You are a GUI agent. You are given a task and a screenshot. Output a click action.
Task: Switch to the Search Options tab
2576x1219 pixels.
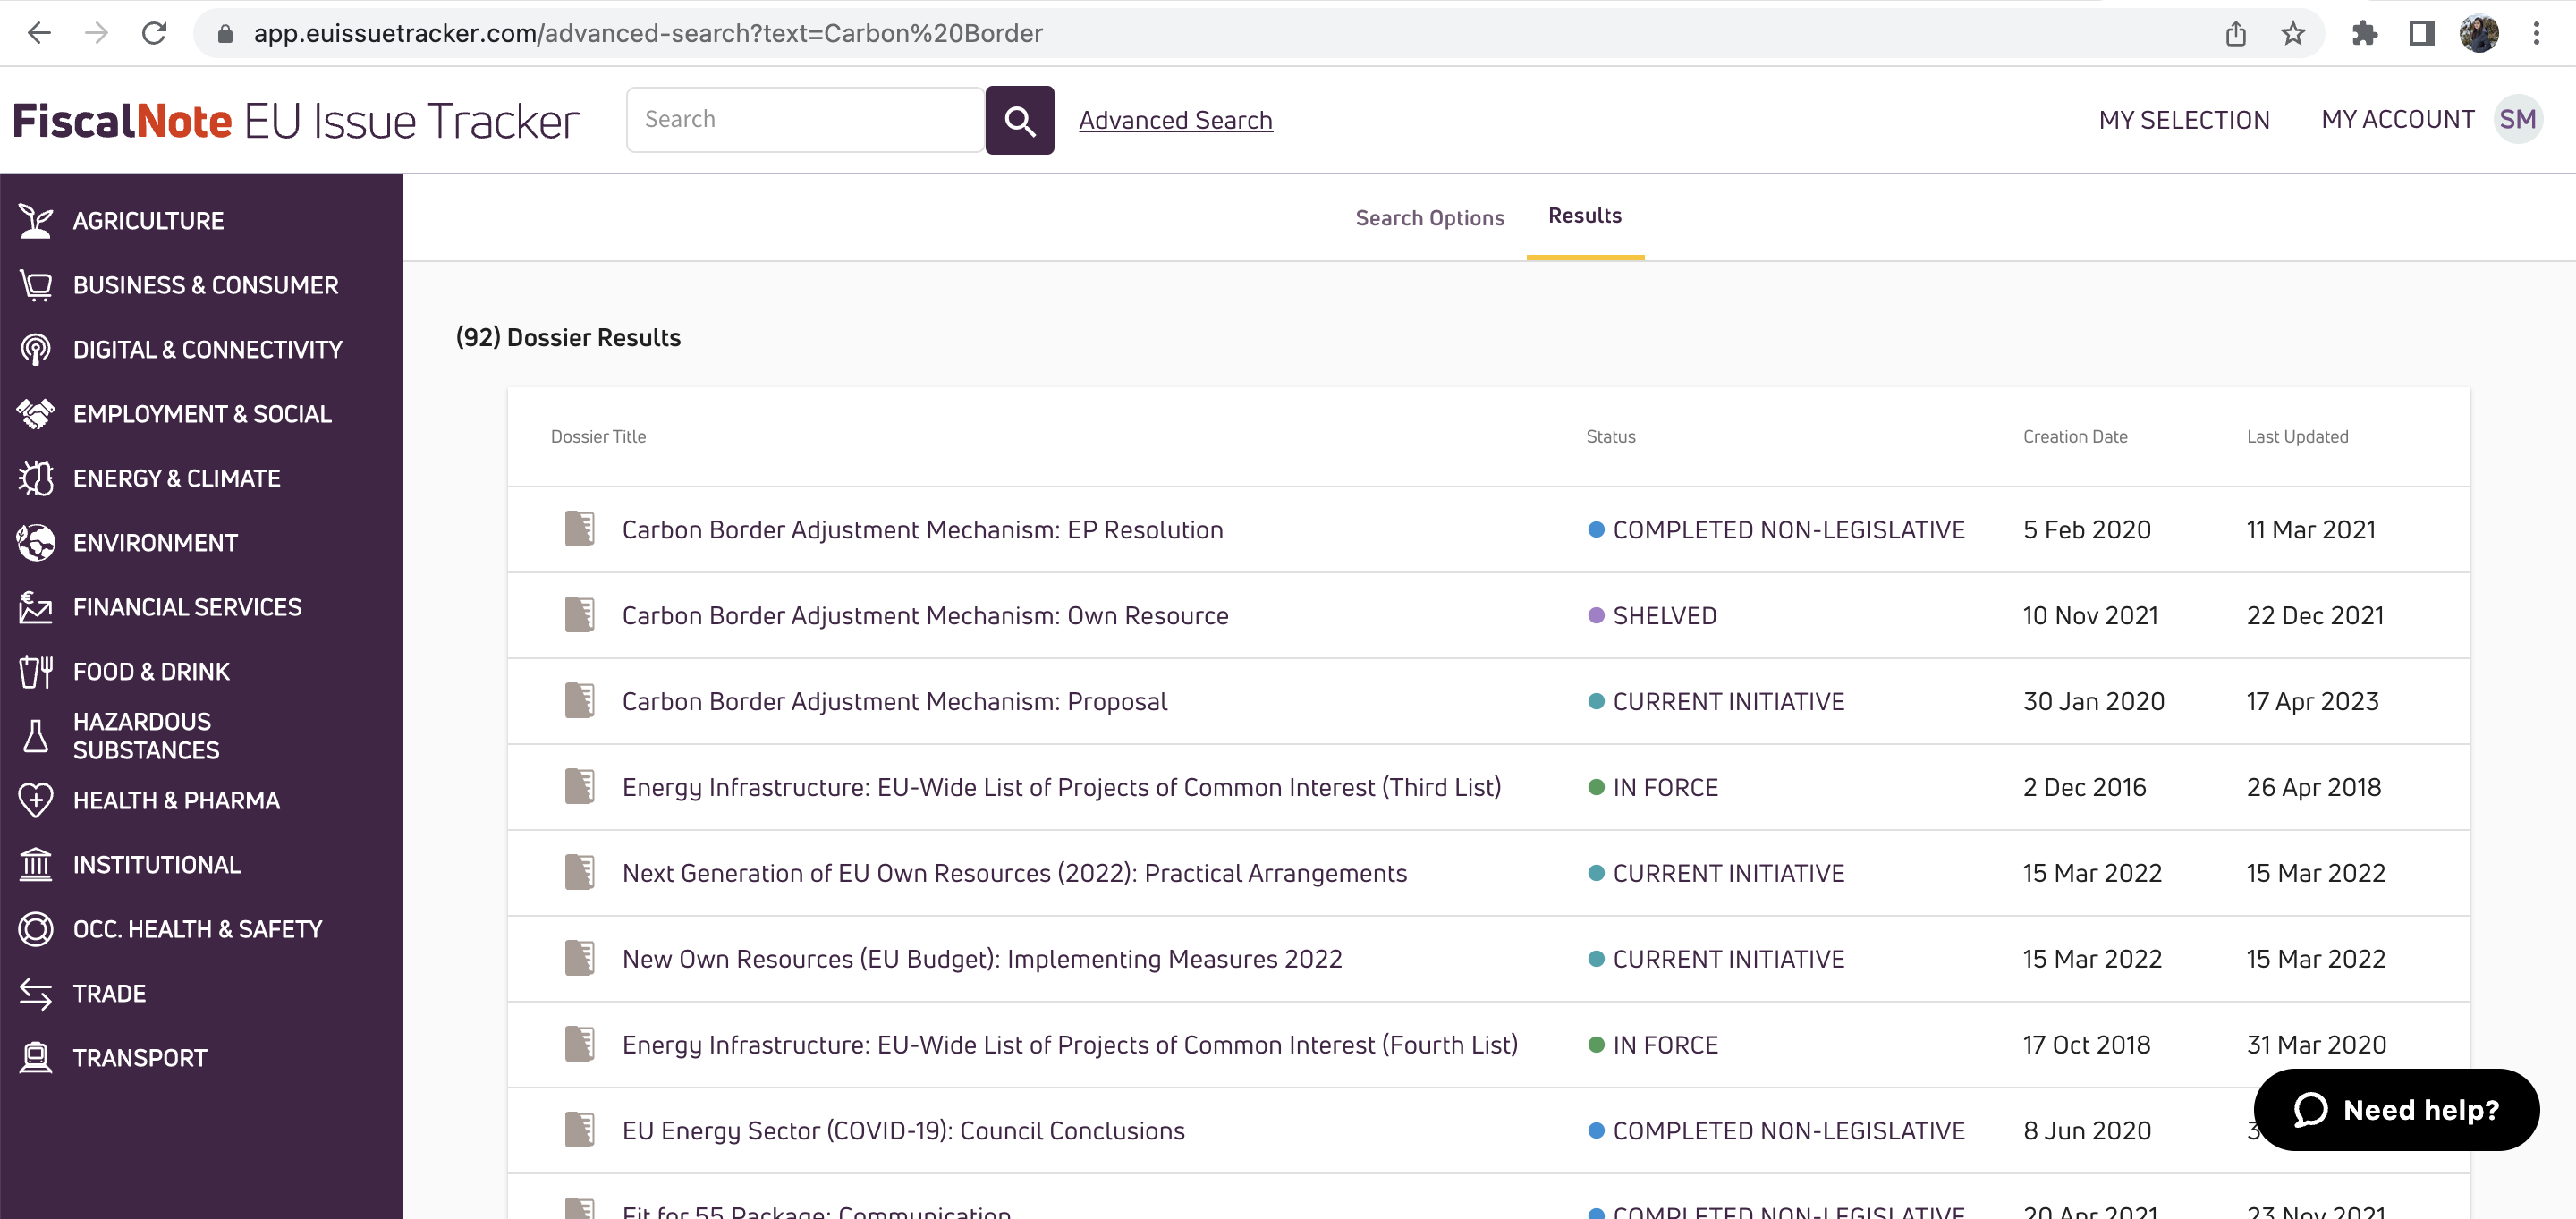coord(1429,218)
